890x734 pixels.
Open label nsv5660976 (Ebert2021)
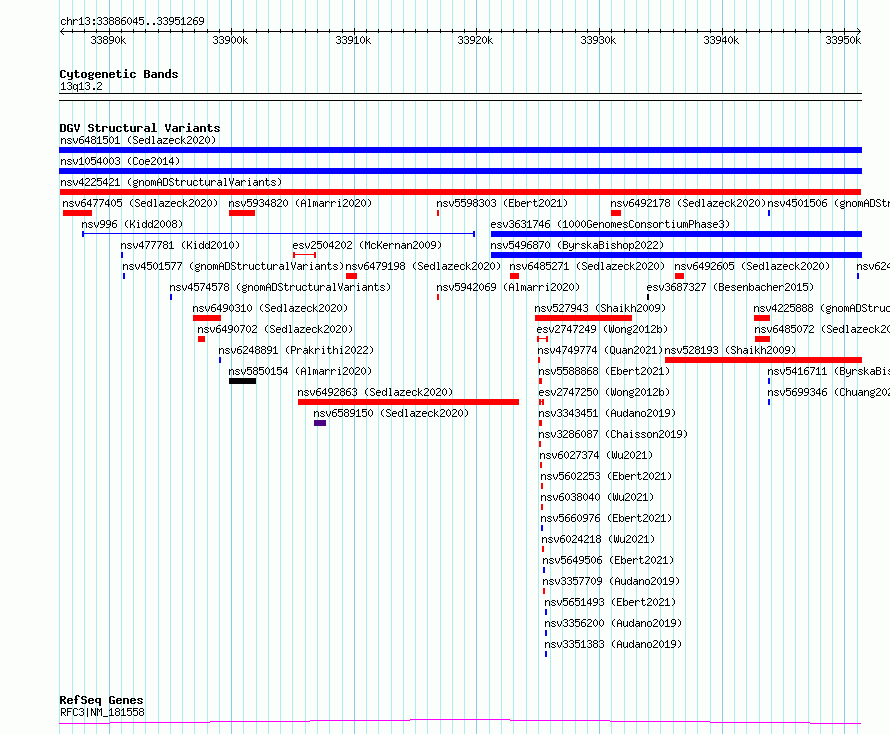click(x=606, y=518)
